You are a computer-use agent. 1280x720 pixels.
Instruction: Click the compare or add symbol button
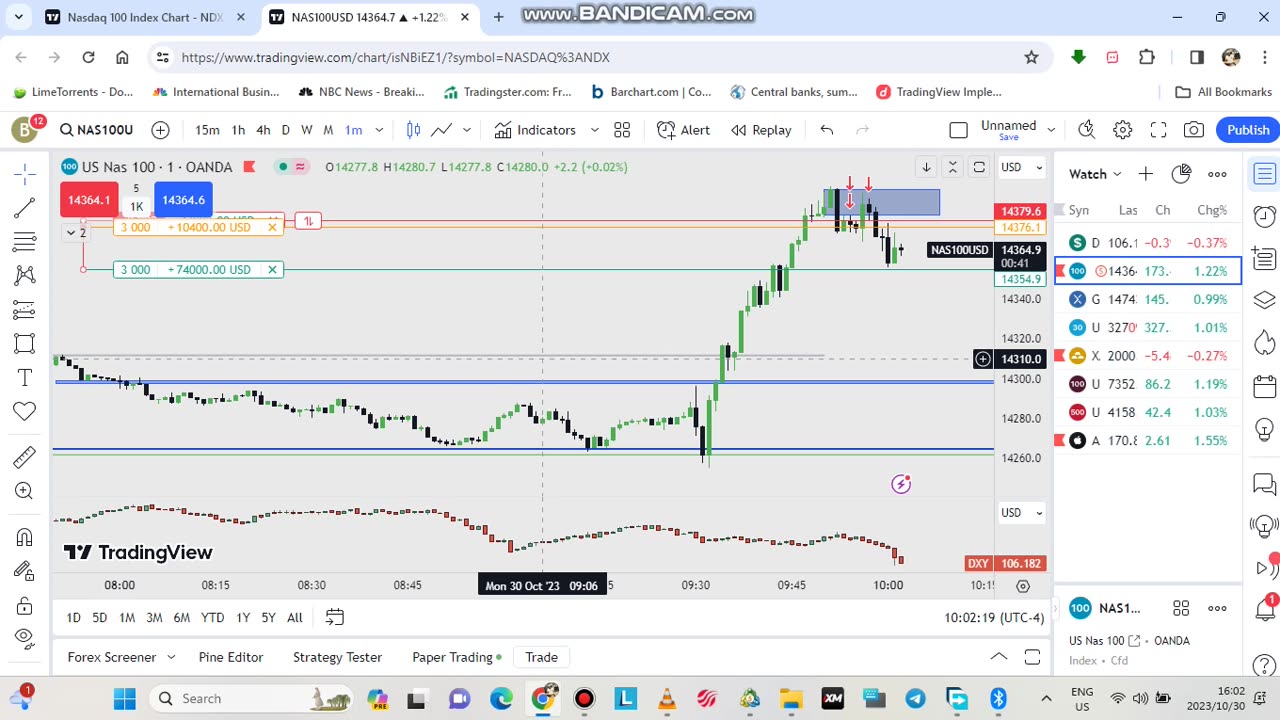tap(160, 130)
